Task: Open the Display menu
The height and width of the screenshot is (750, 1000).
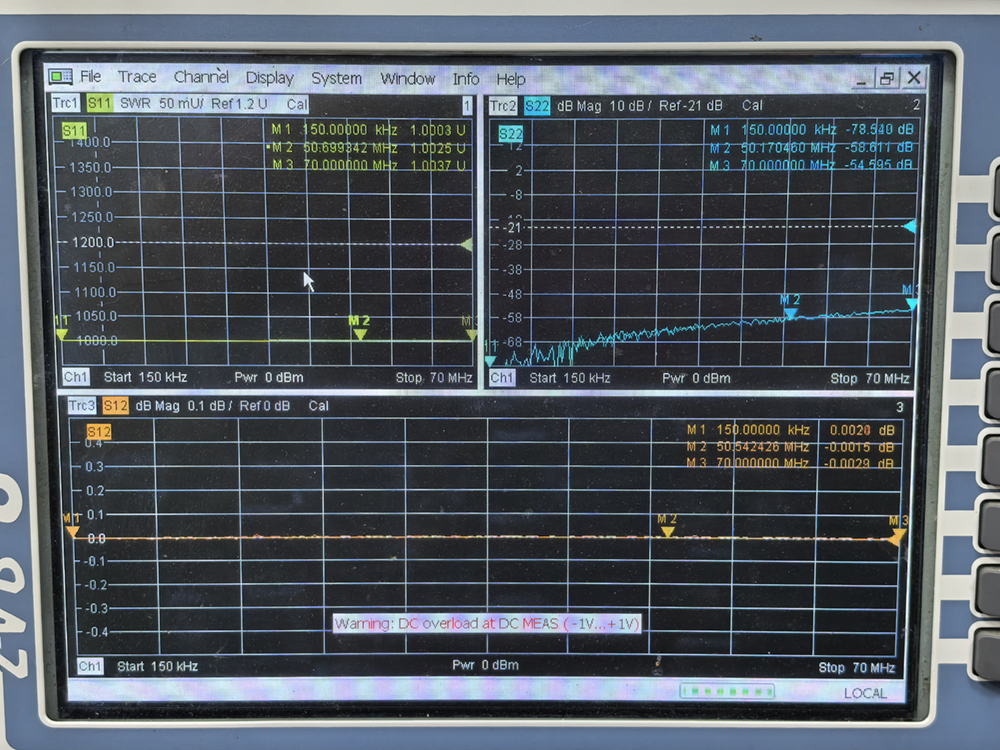Action: tap(269, 78)
